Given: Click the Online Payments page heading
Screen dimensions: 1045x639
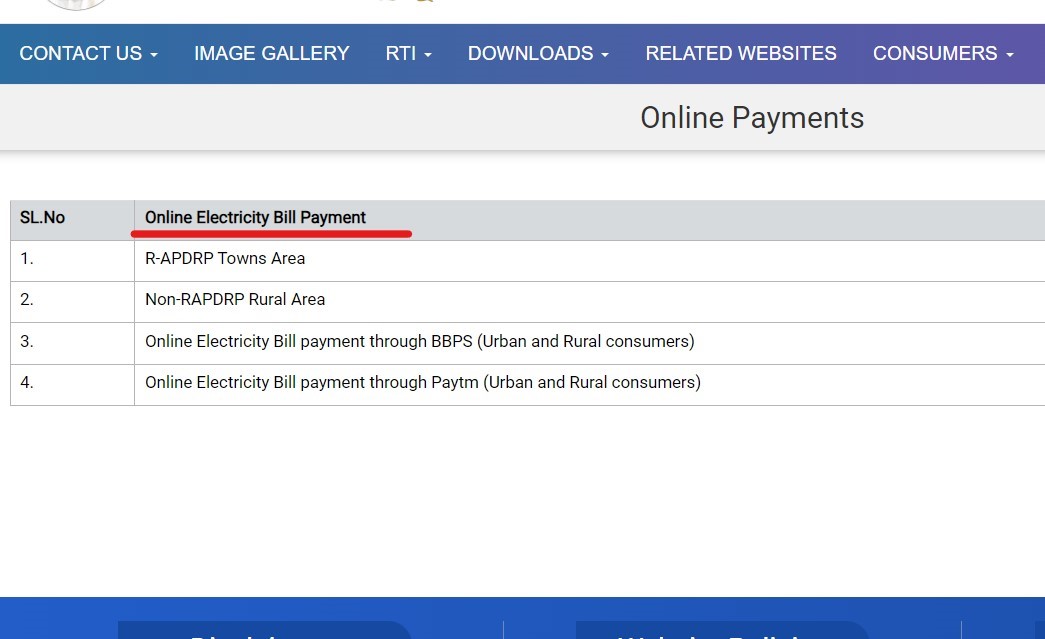Looking at the screenshot, I should pos(752,117).
